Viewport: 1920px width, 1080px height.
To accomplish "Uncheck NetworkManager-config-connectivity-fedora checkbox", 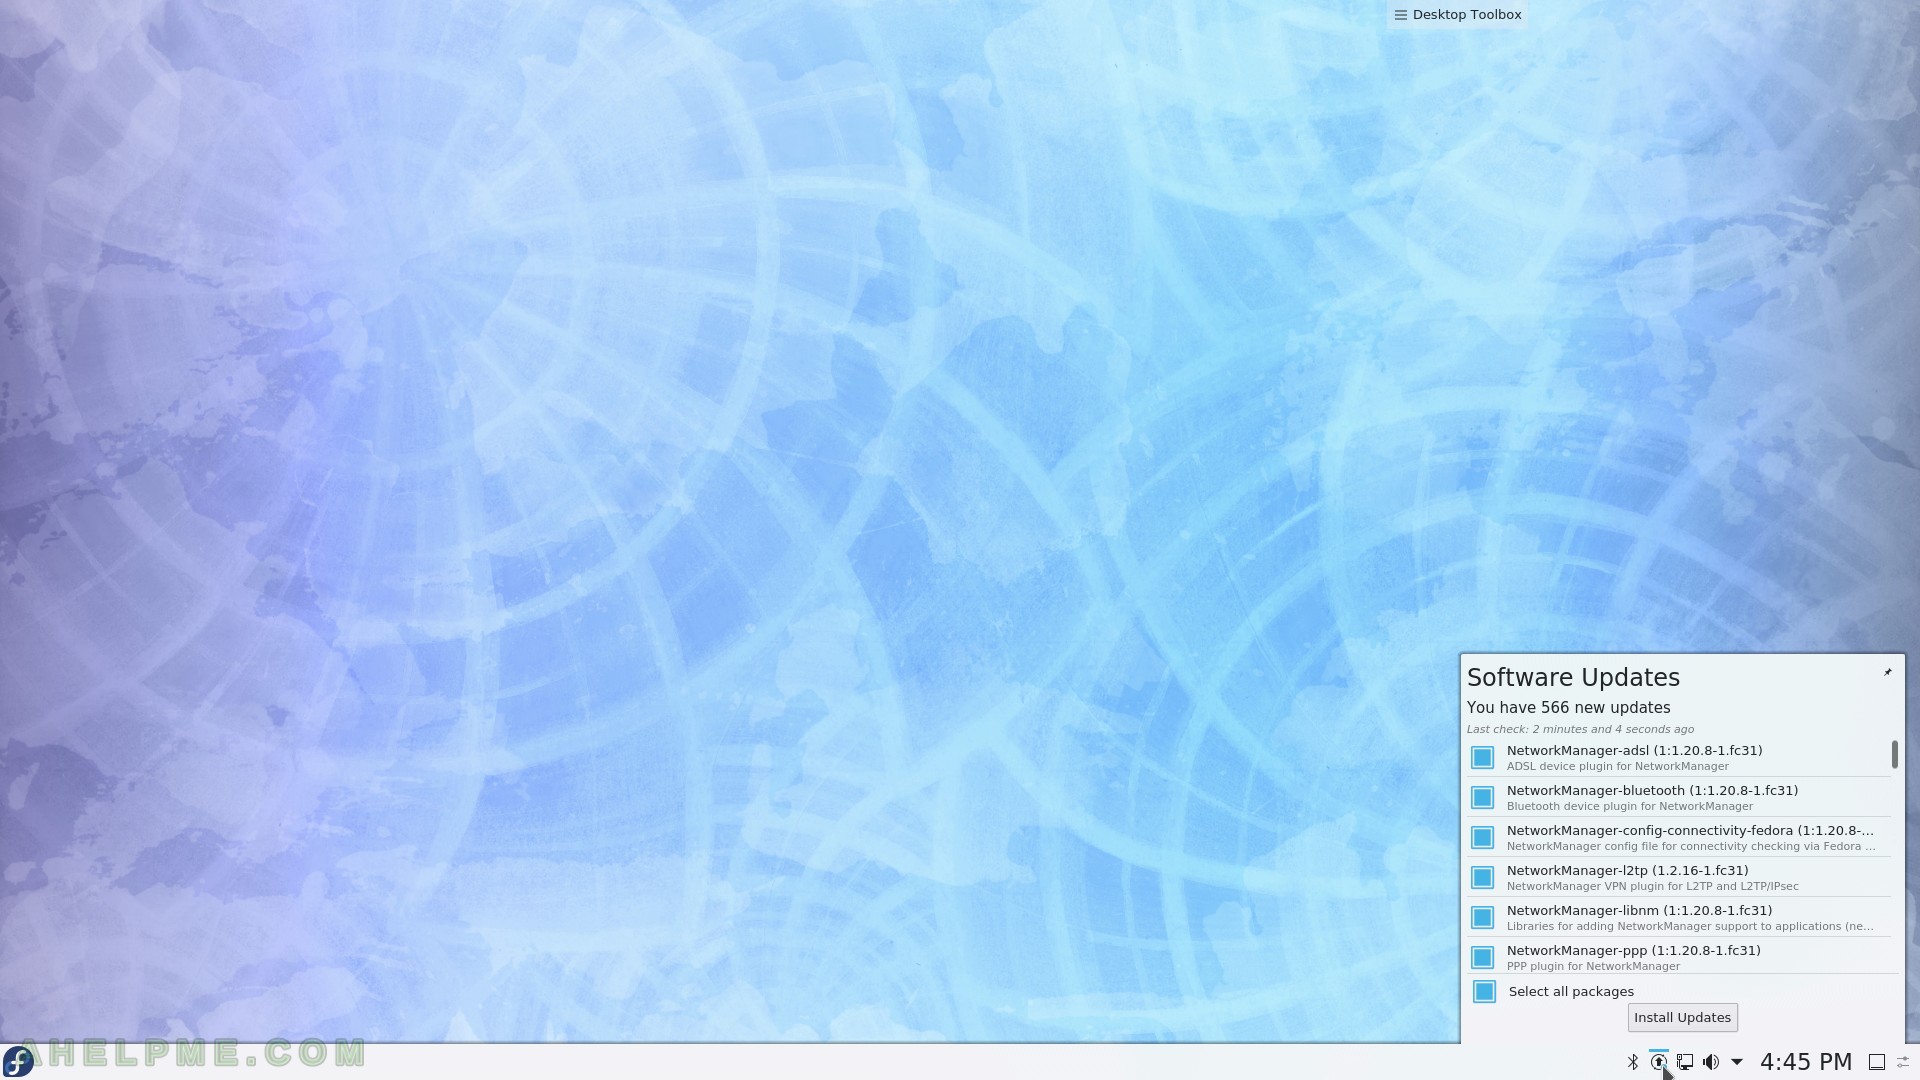I will 1483,838.
